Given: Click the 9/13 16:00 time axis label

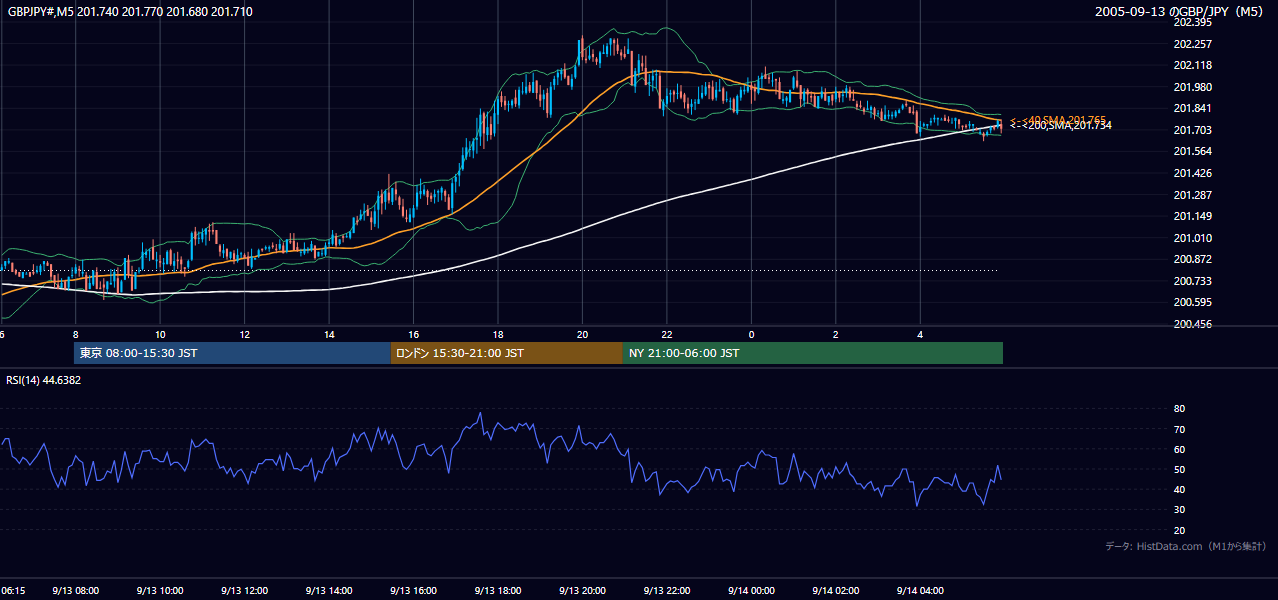Looking at the screenshot, I should (x=413, y=591).
